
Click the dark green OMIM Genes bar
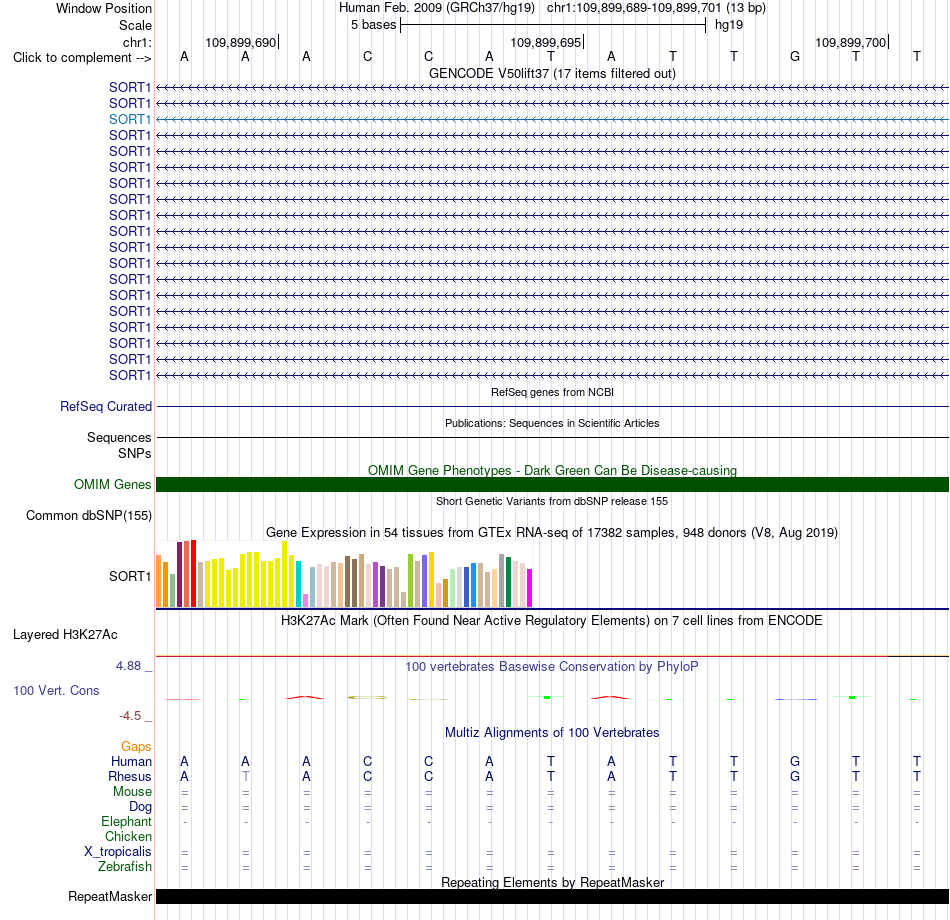point(552,484)
